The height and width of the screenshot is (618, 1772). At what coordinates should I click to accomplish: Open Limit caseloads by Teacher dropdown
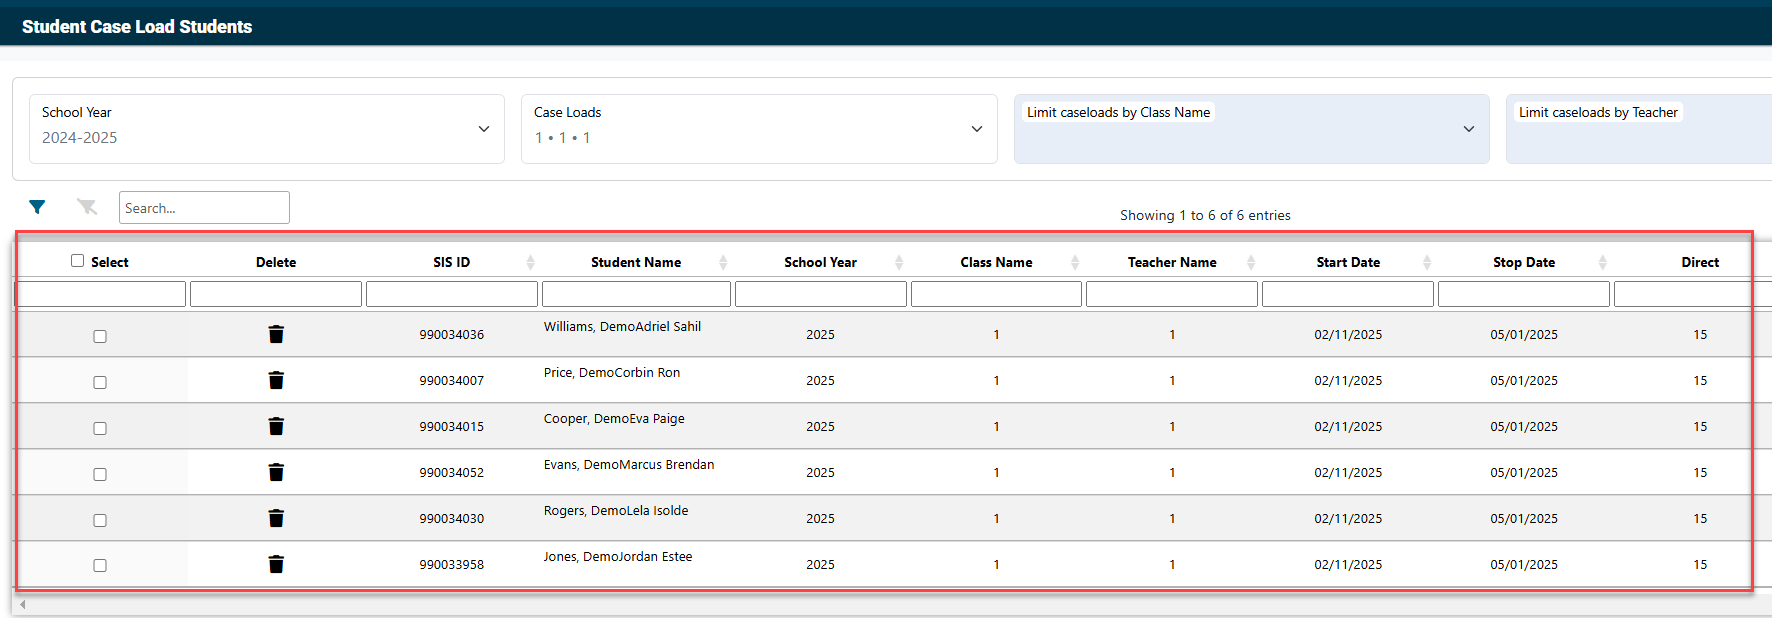point(1639,129)
